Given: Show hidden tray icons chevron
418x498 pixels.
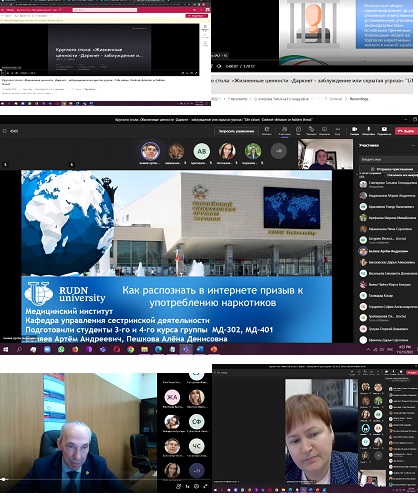Looking at the screenshot, I should point(368,349).
